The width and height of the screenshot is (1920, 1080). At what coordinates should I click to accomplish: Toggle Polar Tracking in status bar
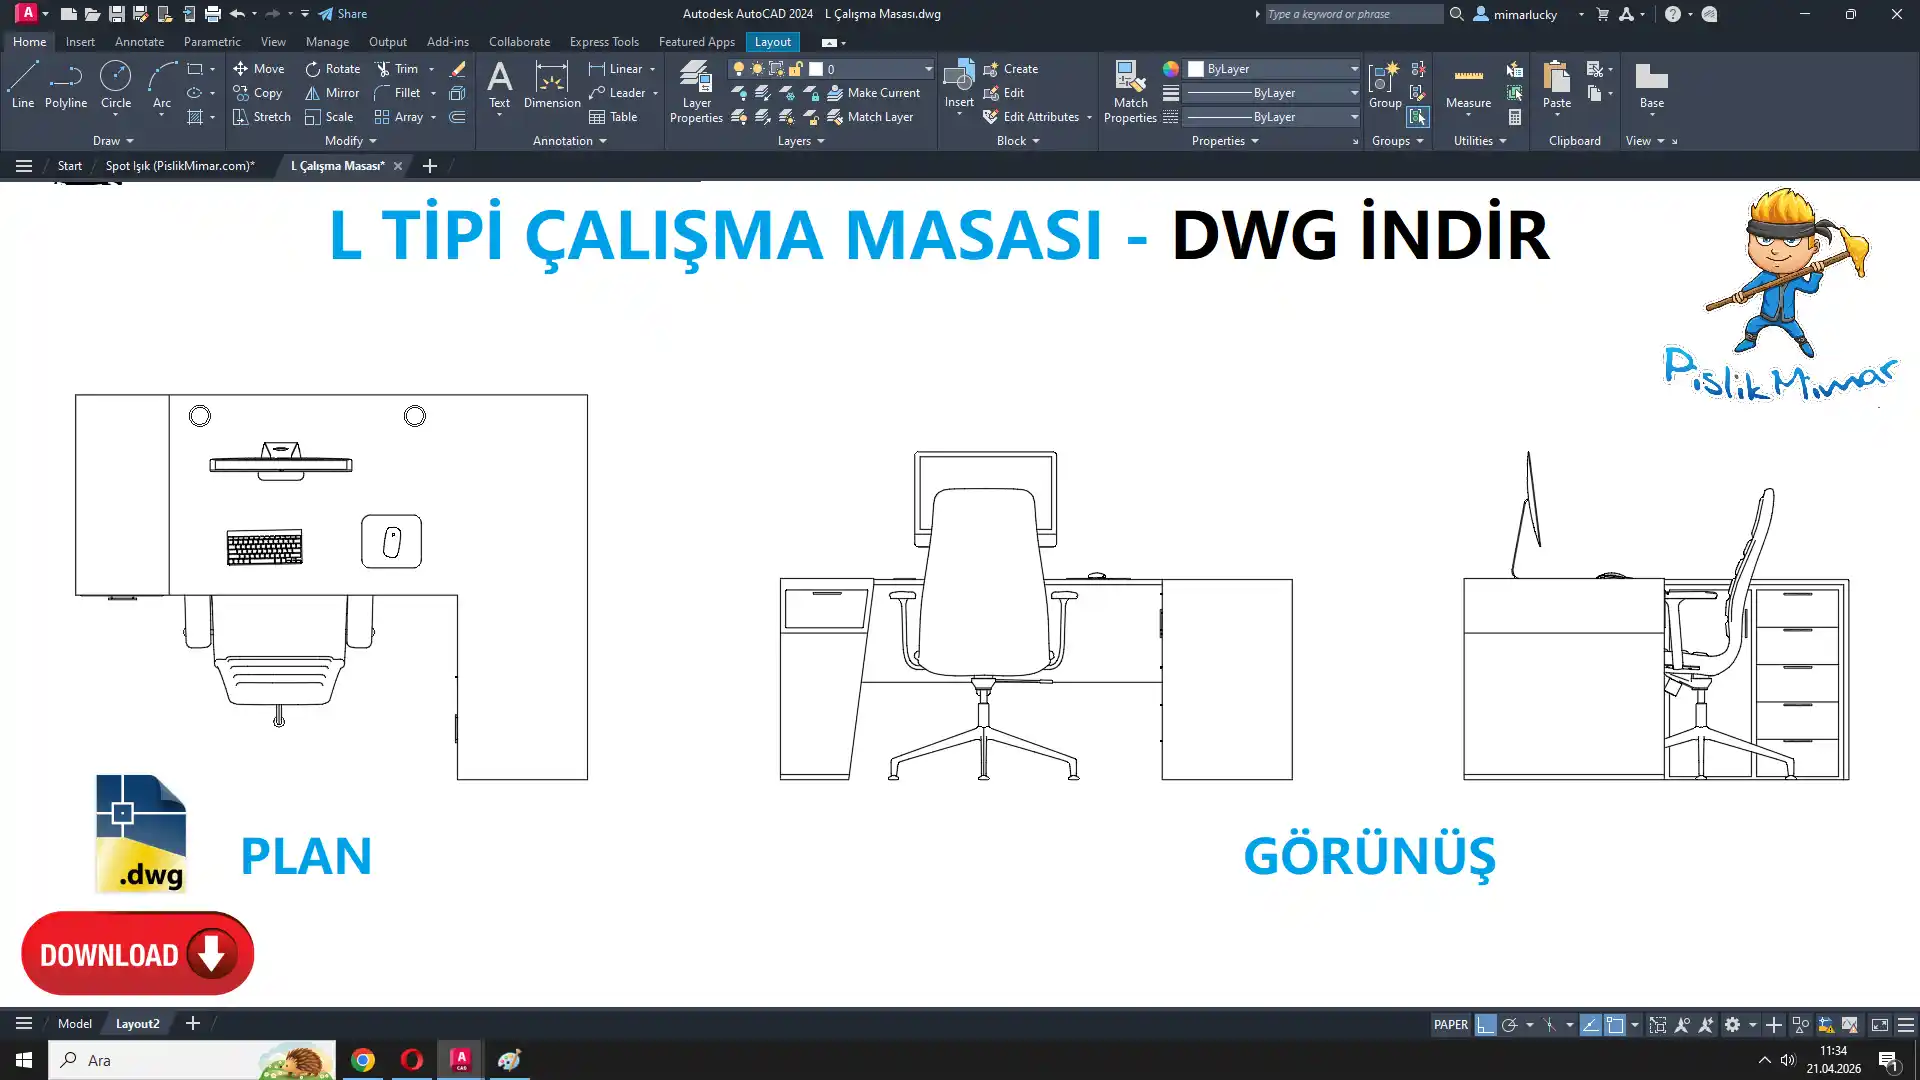pos(1510,1025)
